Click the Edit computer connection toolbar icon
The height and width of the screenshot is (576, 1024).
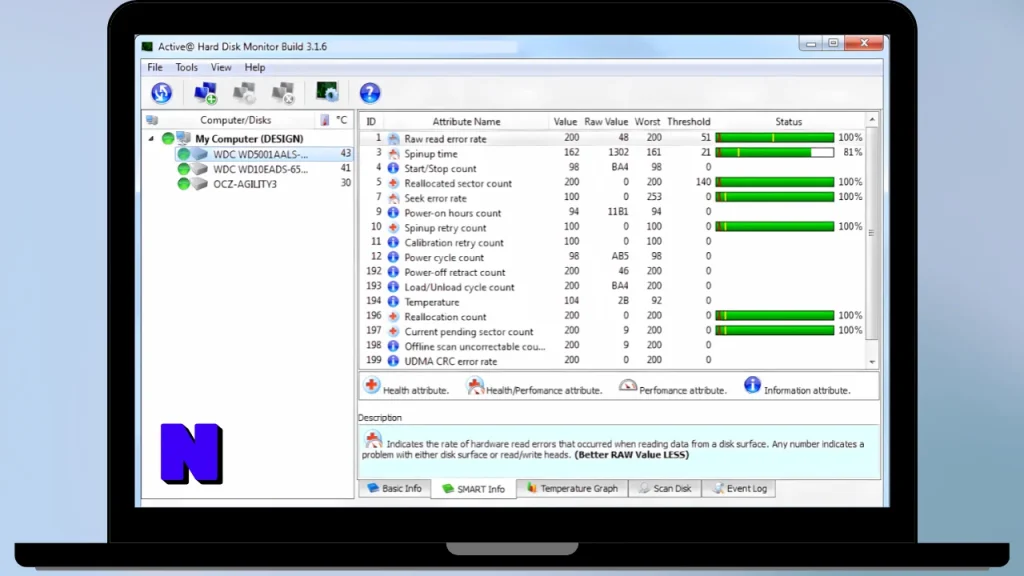(x=244, y=93)
